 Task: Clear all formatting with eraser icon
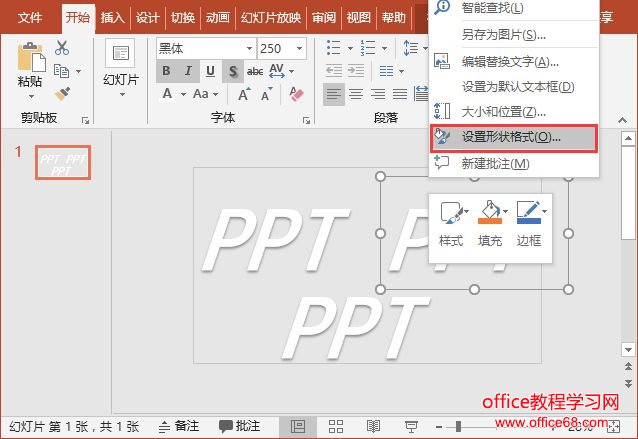[297, 94]
